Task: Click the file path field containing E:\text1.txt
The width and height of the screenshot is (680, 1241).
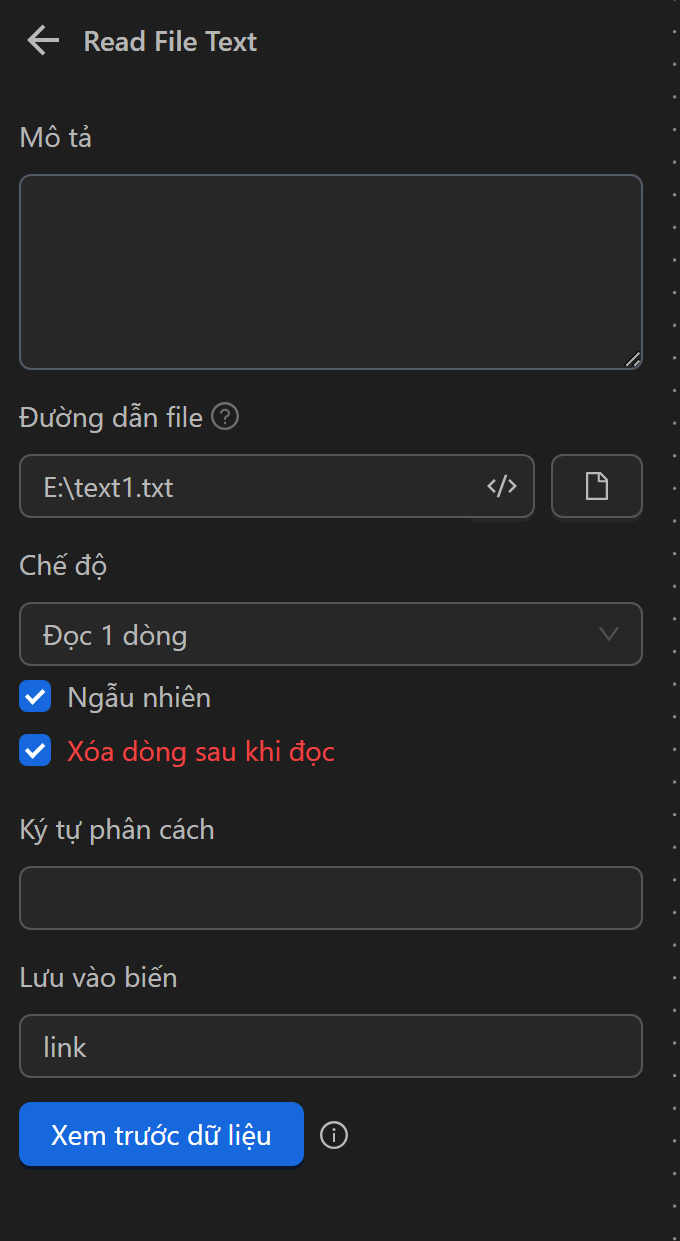Action: click(250, 487)
